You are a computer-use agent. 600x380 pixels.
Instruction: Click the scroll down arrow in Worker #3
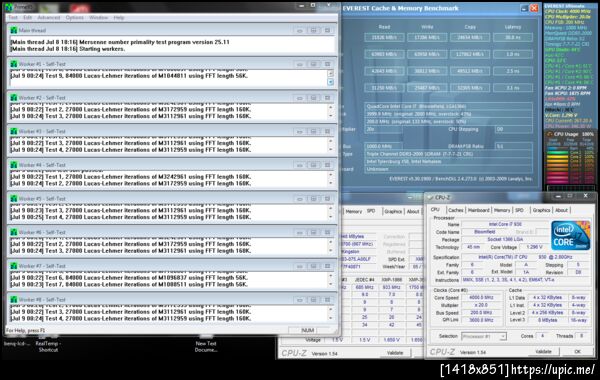pos(331,150)
